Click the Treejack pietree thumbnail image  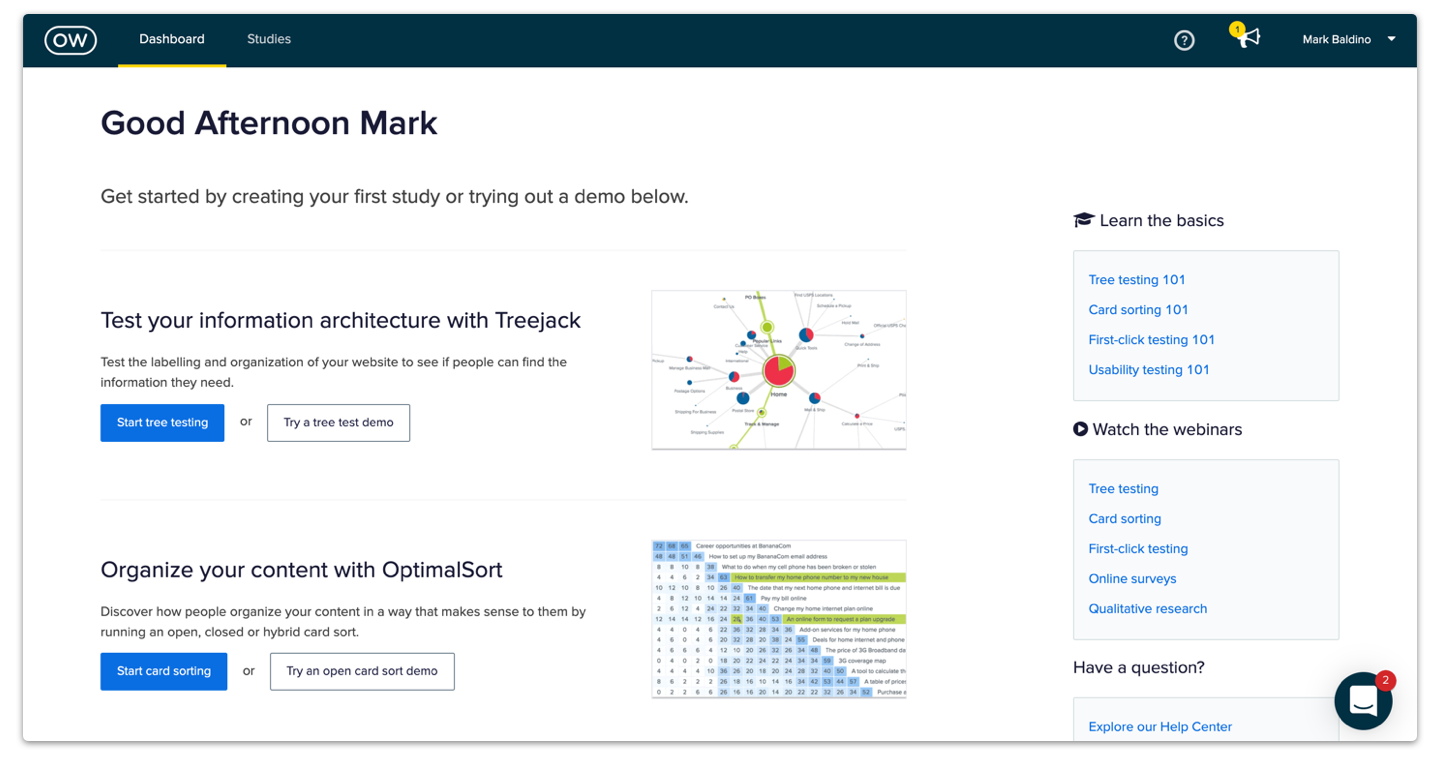click(x=779, y=370)
